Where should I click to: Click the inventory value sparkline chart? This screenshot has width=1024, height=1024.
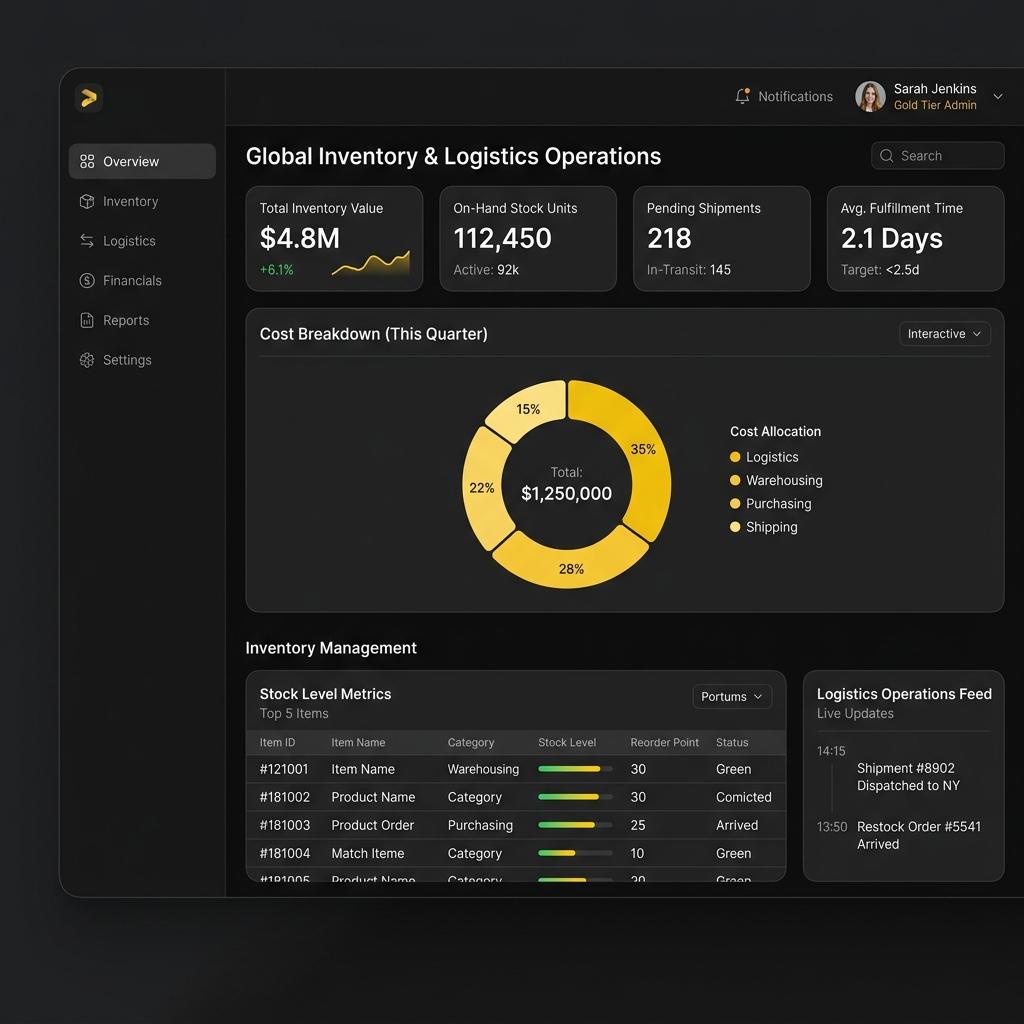(371, 264)
